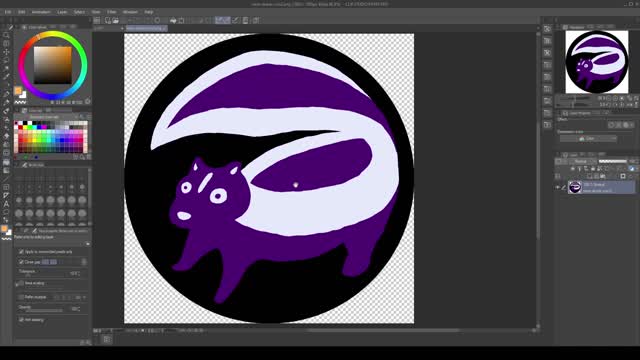Open the Animation menu
Screen dimensions: 640x360
click(41, 12)
